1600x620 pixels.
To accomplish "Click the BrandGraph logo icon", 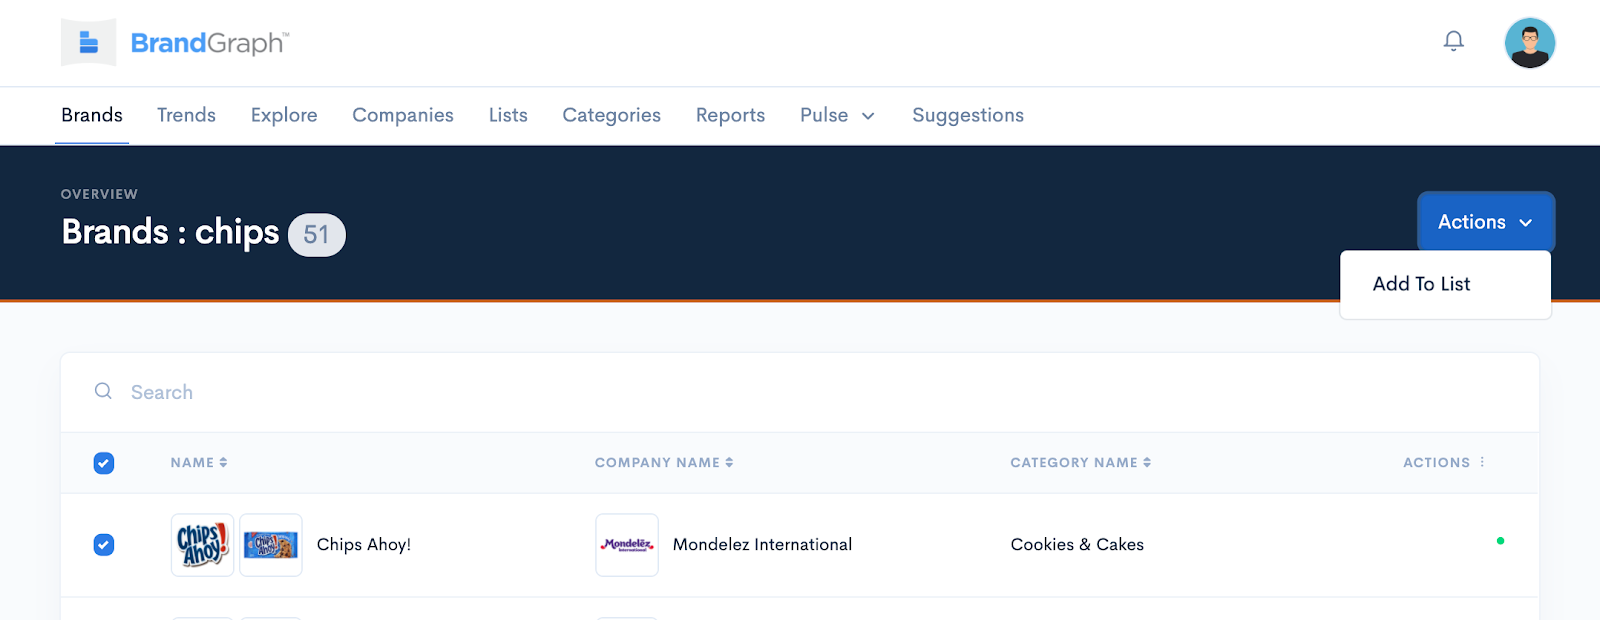I will click(x=88, y=43).
